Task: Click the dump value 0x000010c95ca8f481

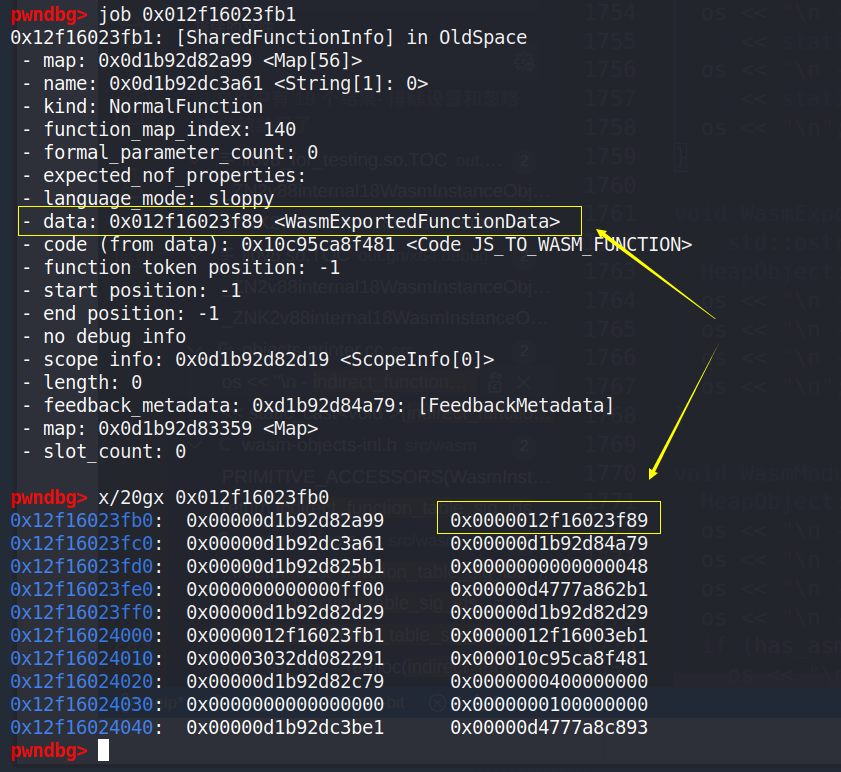Action: click(x=549, y=658)
